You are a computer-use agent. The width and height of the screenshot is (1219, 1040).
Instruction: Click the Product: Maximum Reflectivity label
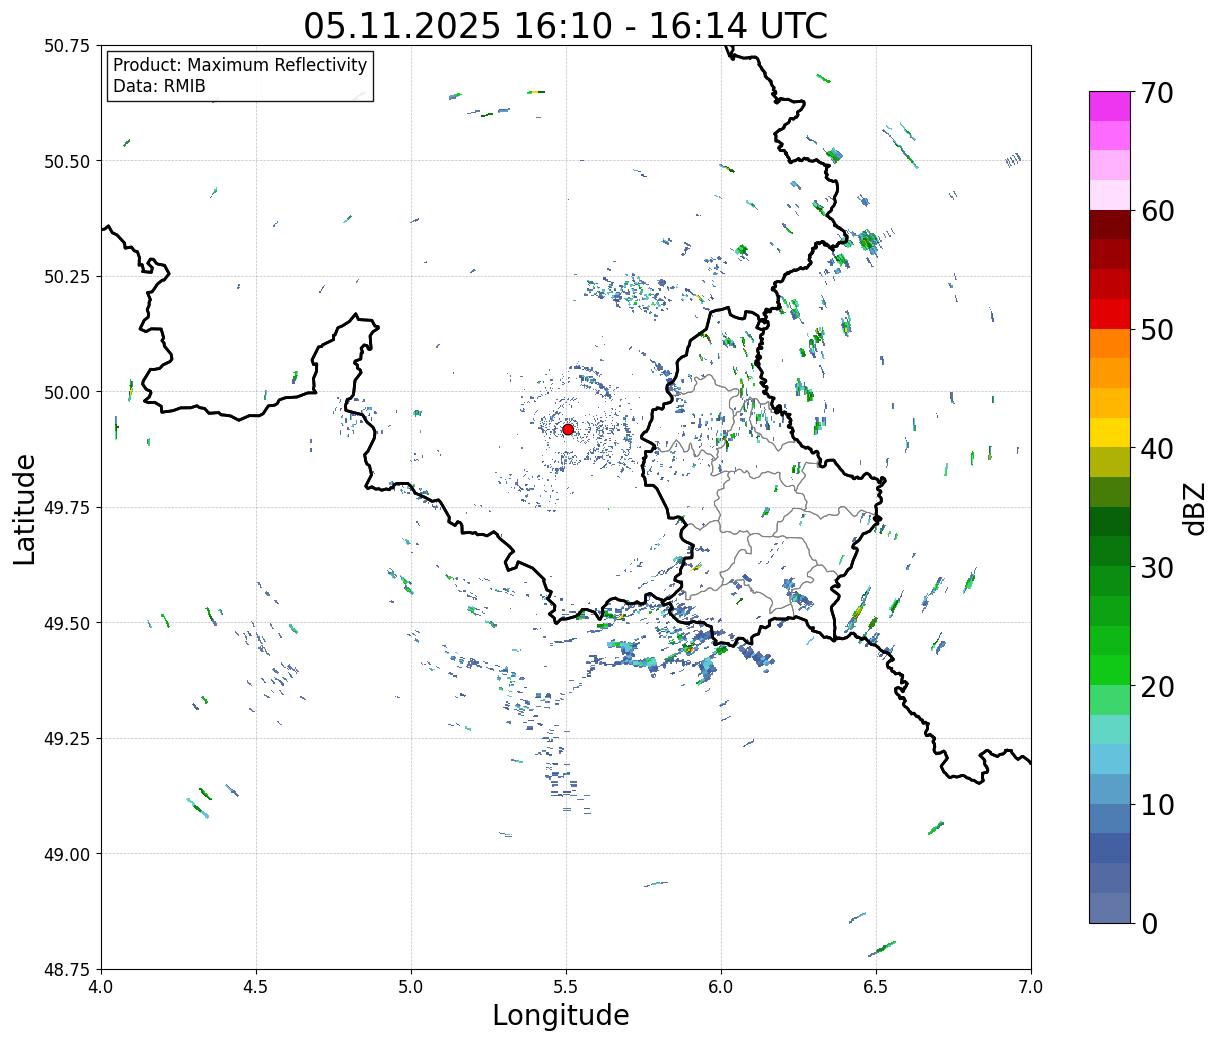pyautogui.click(x=240, y=65)
